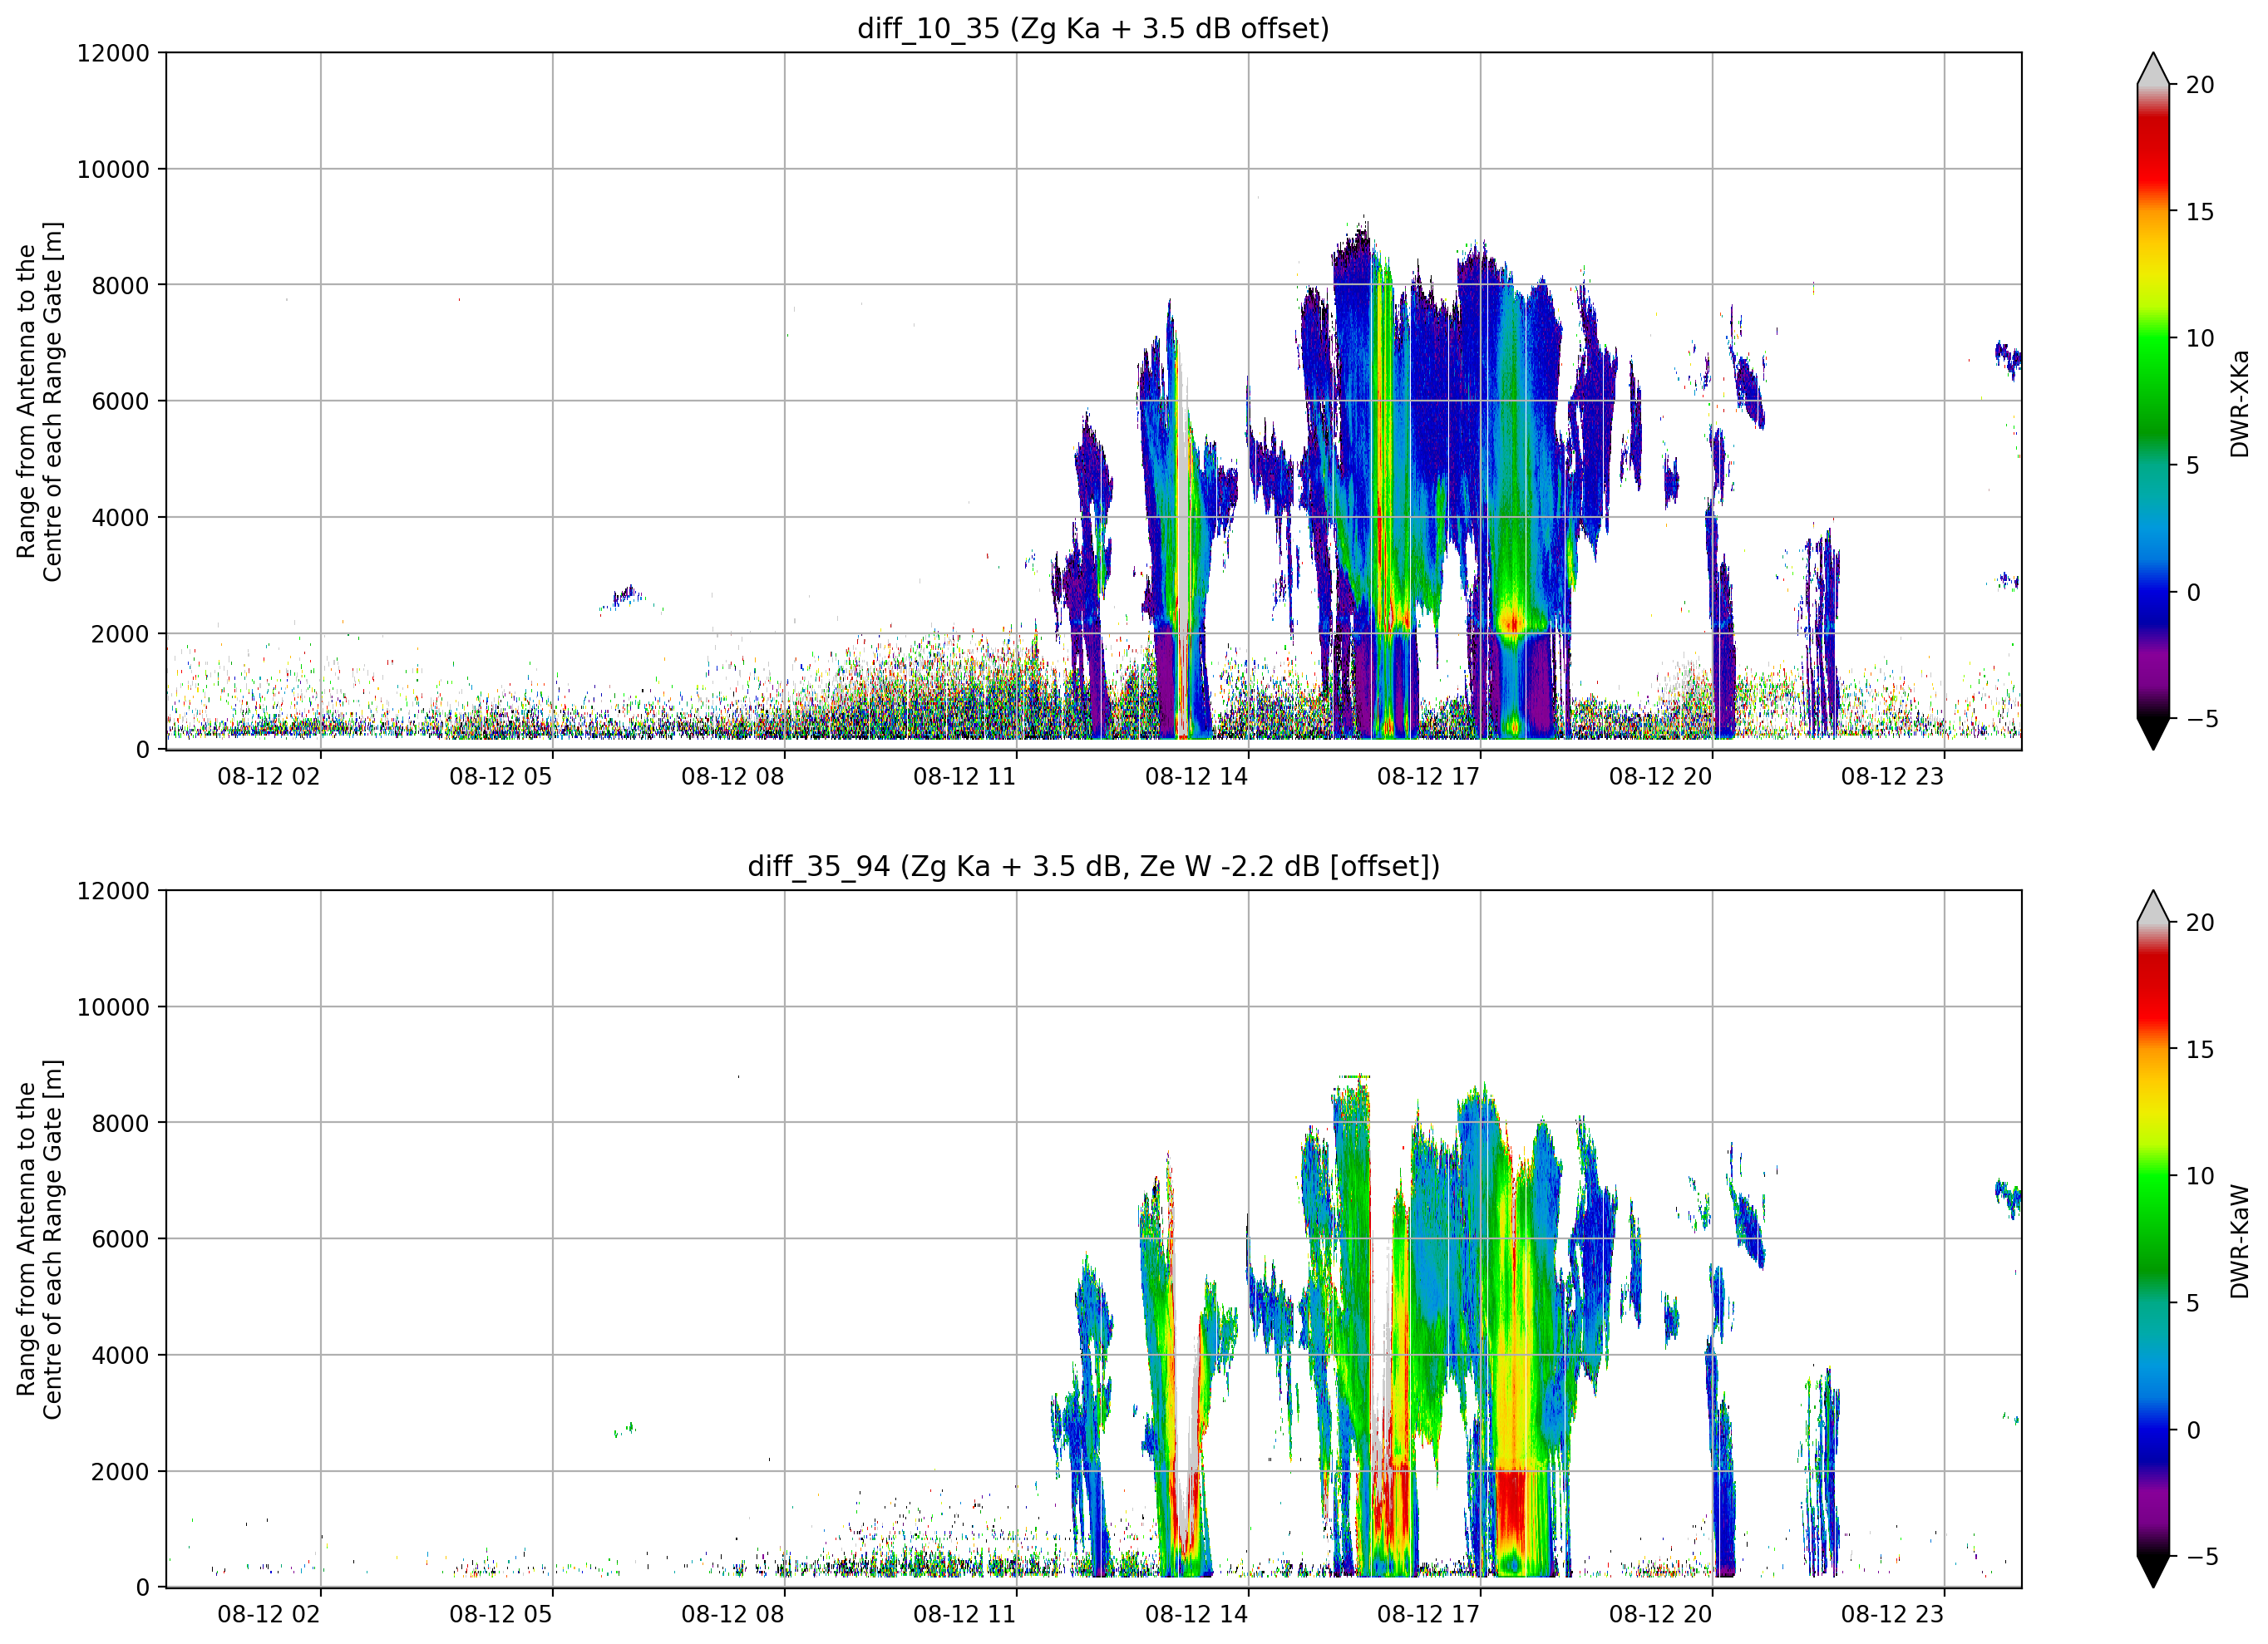Viewport: 2268px width, 1644px height.
Task: Click the DWR-KaW colorbar label
Action: click(x=2240, y=1241)
